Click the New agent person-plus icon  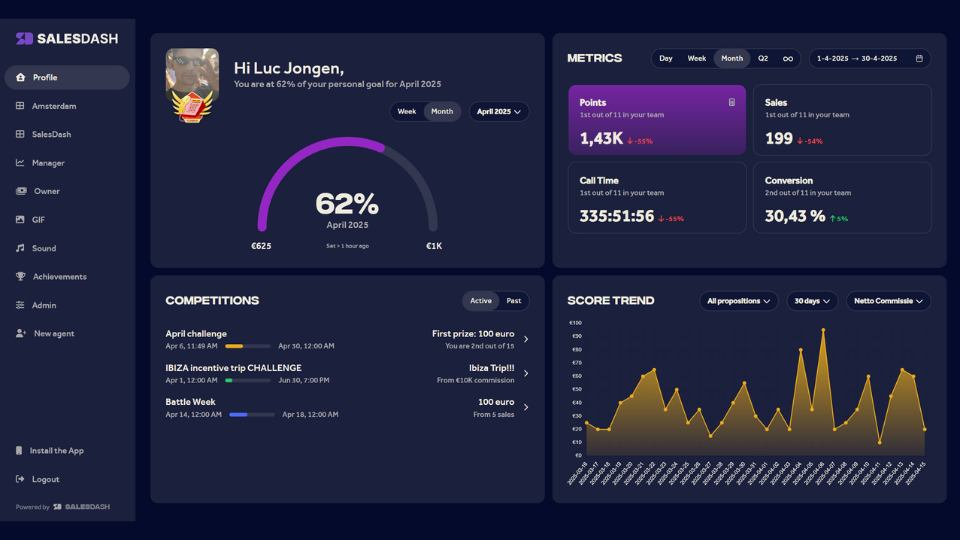[21, 333]
